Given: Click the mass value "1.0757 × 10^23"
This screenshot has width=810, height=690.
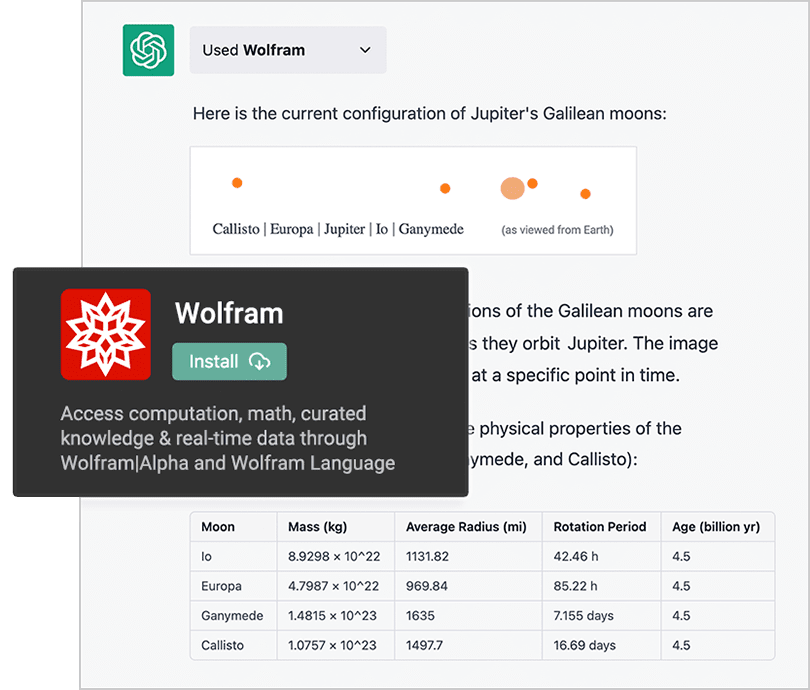Looking at the screenshot, I should pyautogui.click(x=332, y=645).
